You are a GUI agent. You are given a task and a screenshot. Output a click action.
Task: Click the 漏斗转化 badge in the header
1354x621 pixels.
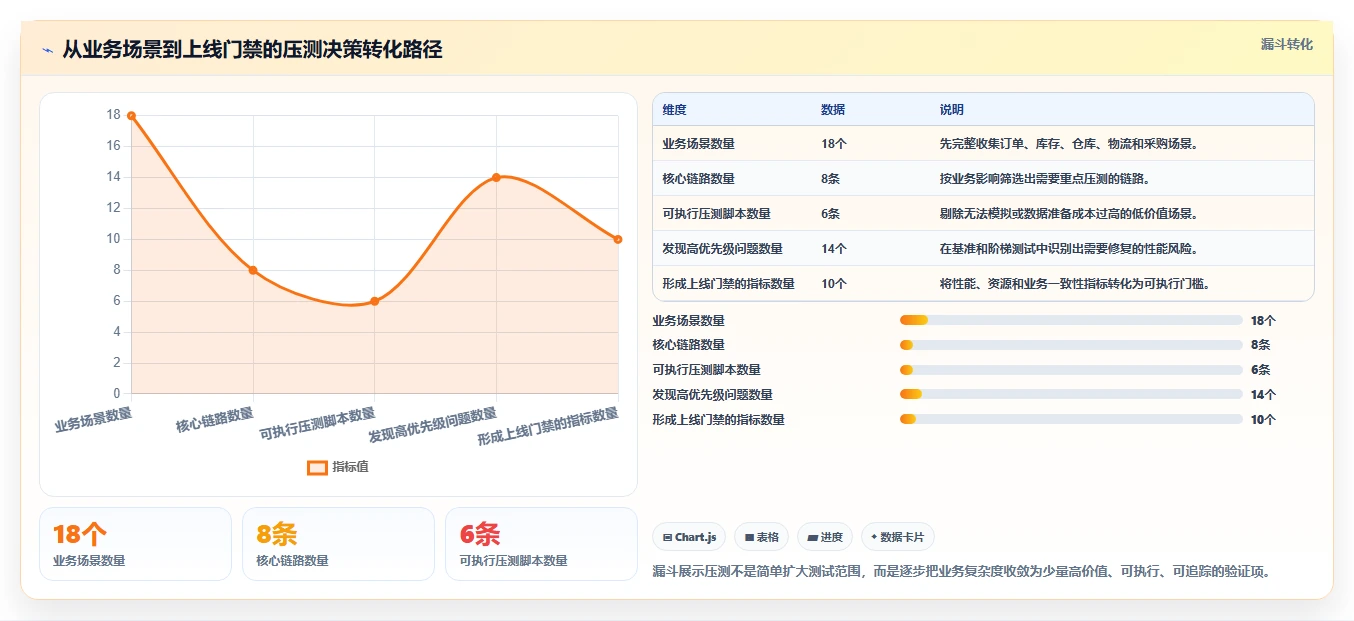coord(1287,44)
